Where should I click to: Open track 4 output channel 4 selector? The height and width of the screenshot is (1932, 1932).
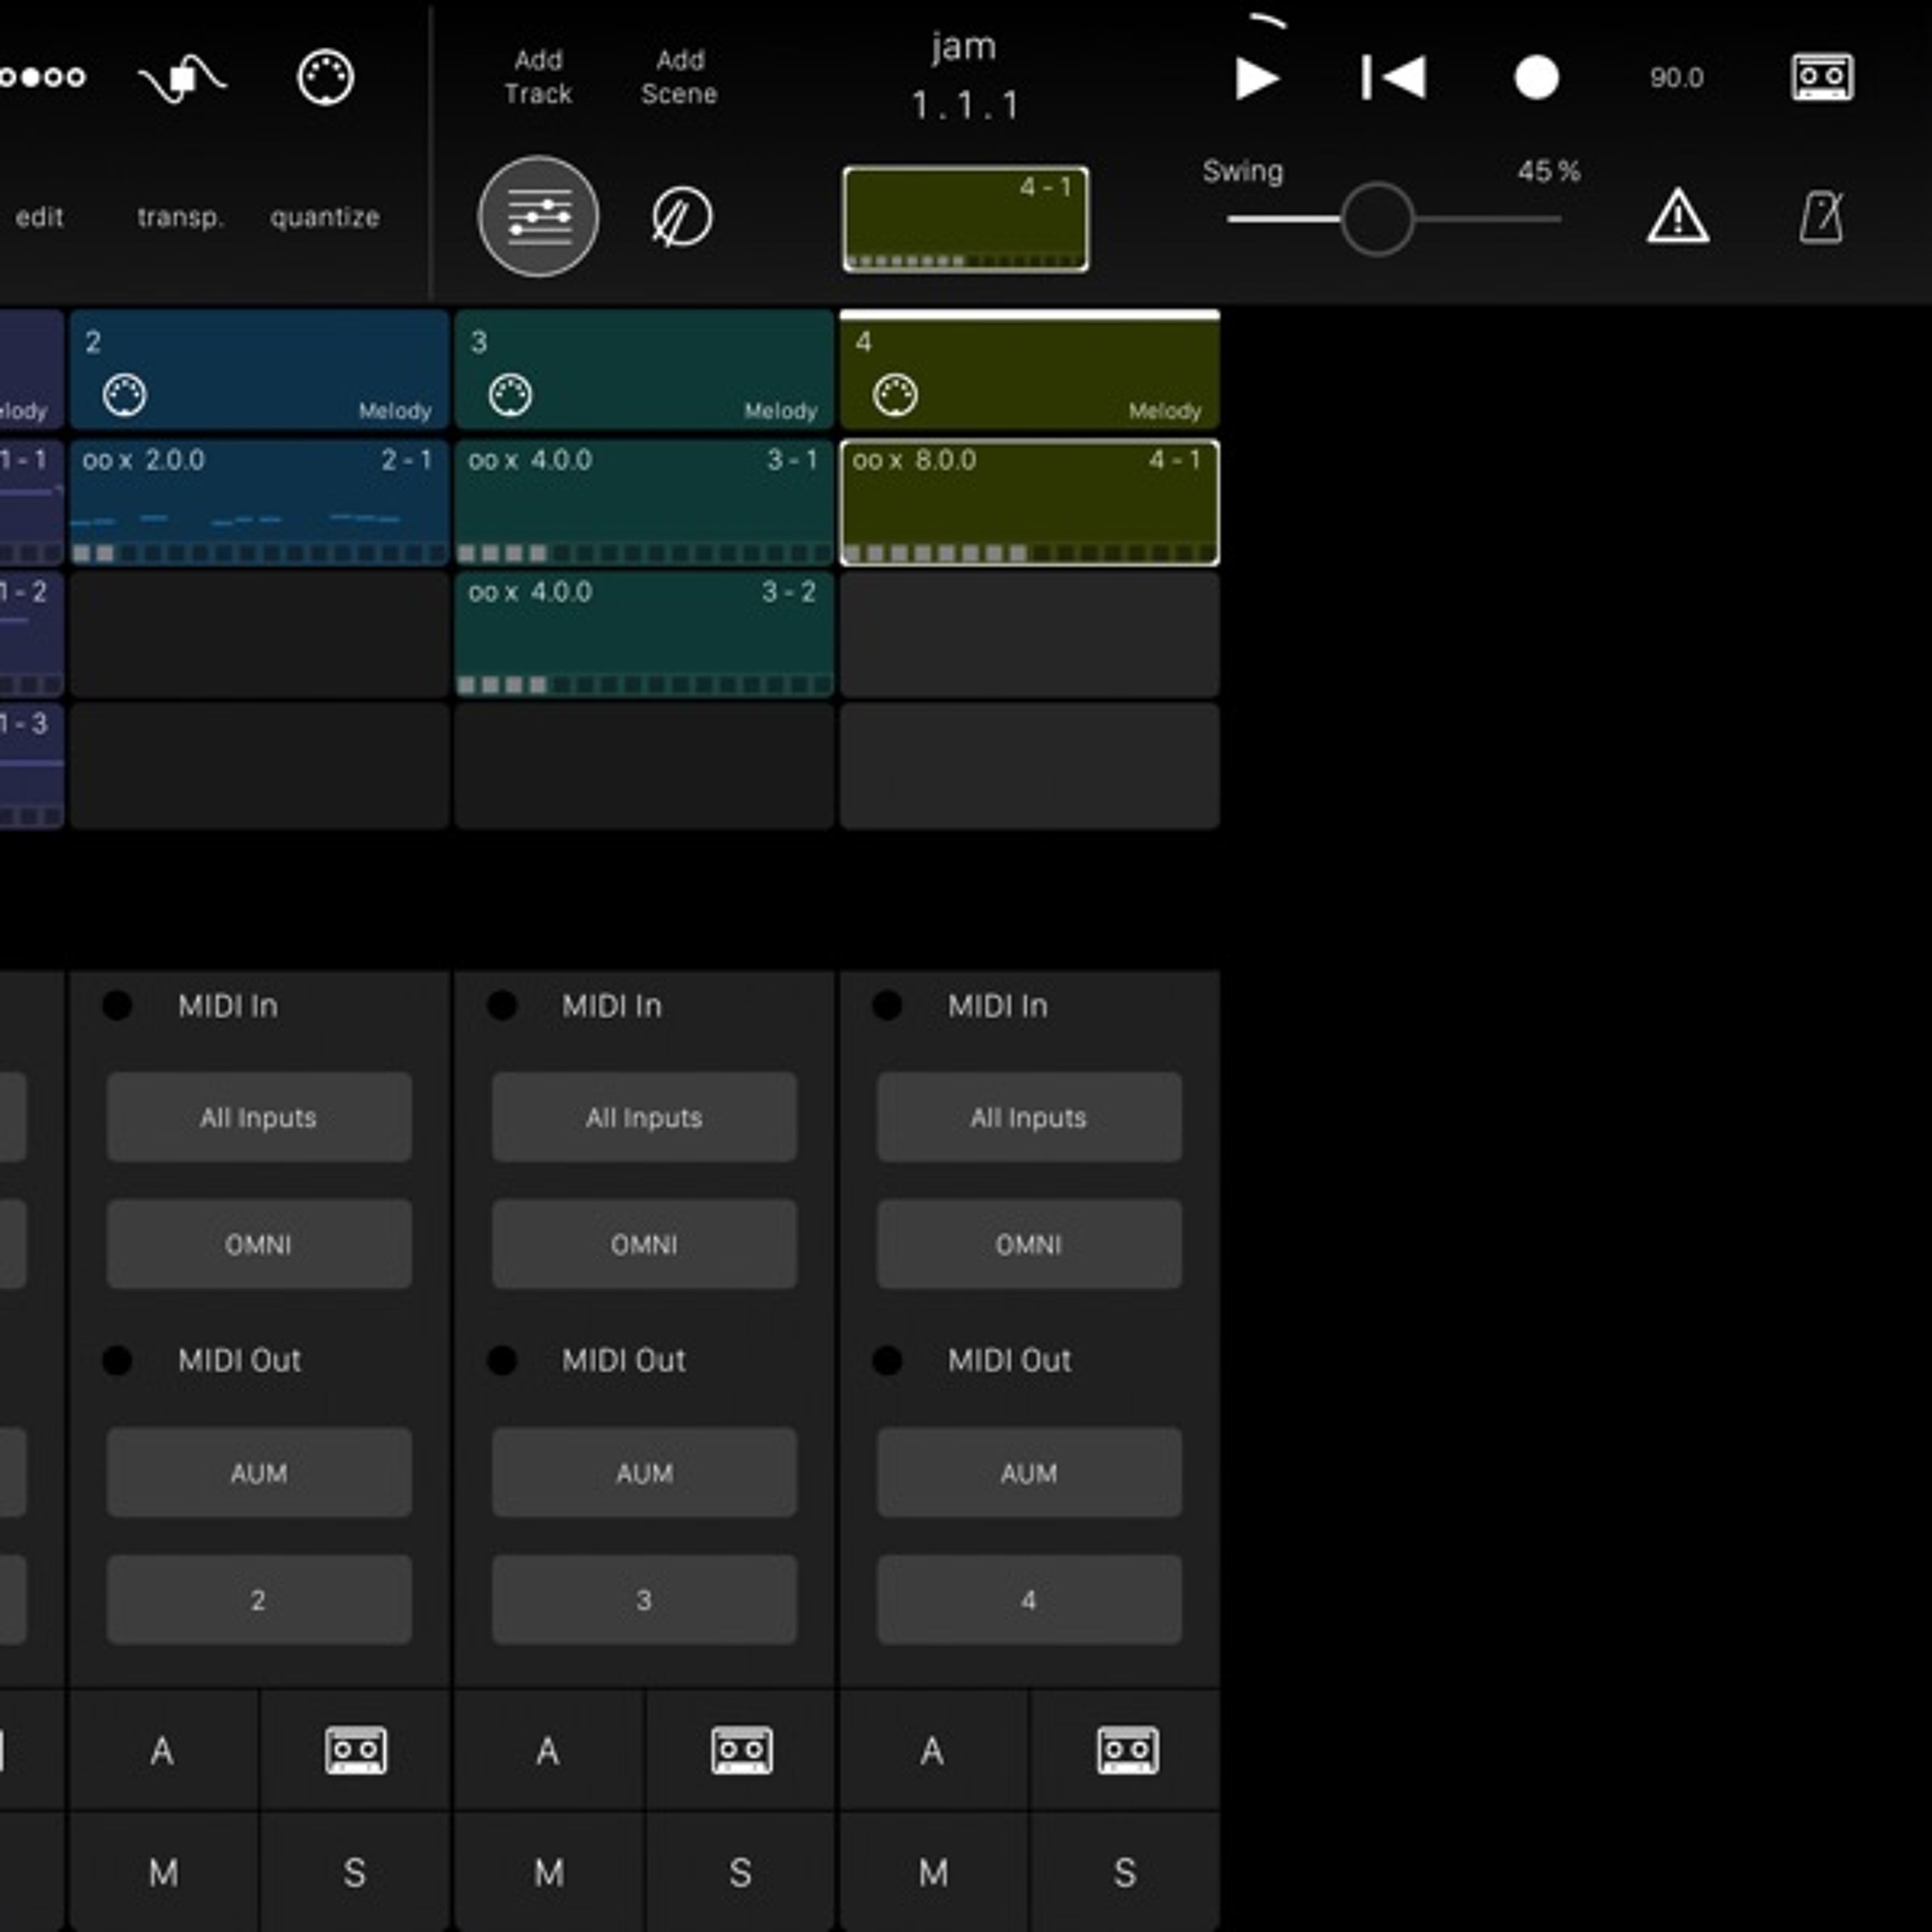point(1029,1599)
